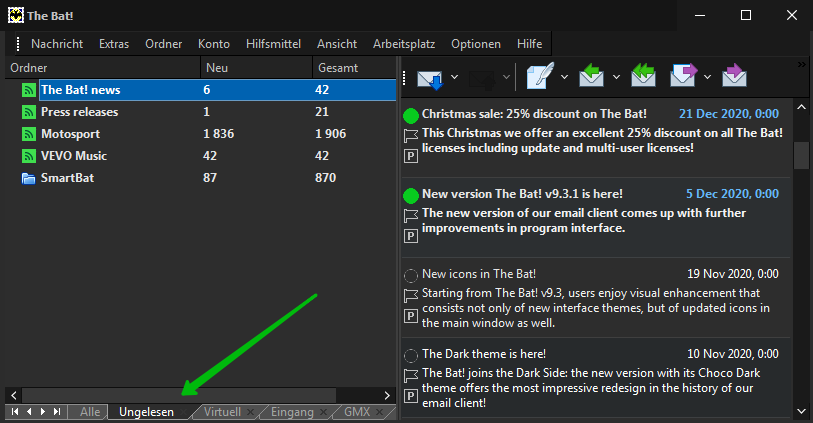The image size is (813, 423).
Task: Click P park icon on New version v9.3.1
Action: point(411,236)
